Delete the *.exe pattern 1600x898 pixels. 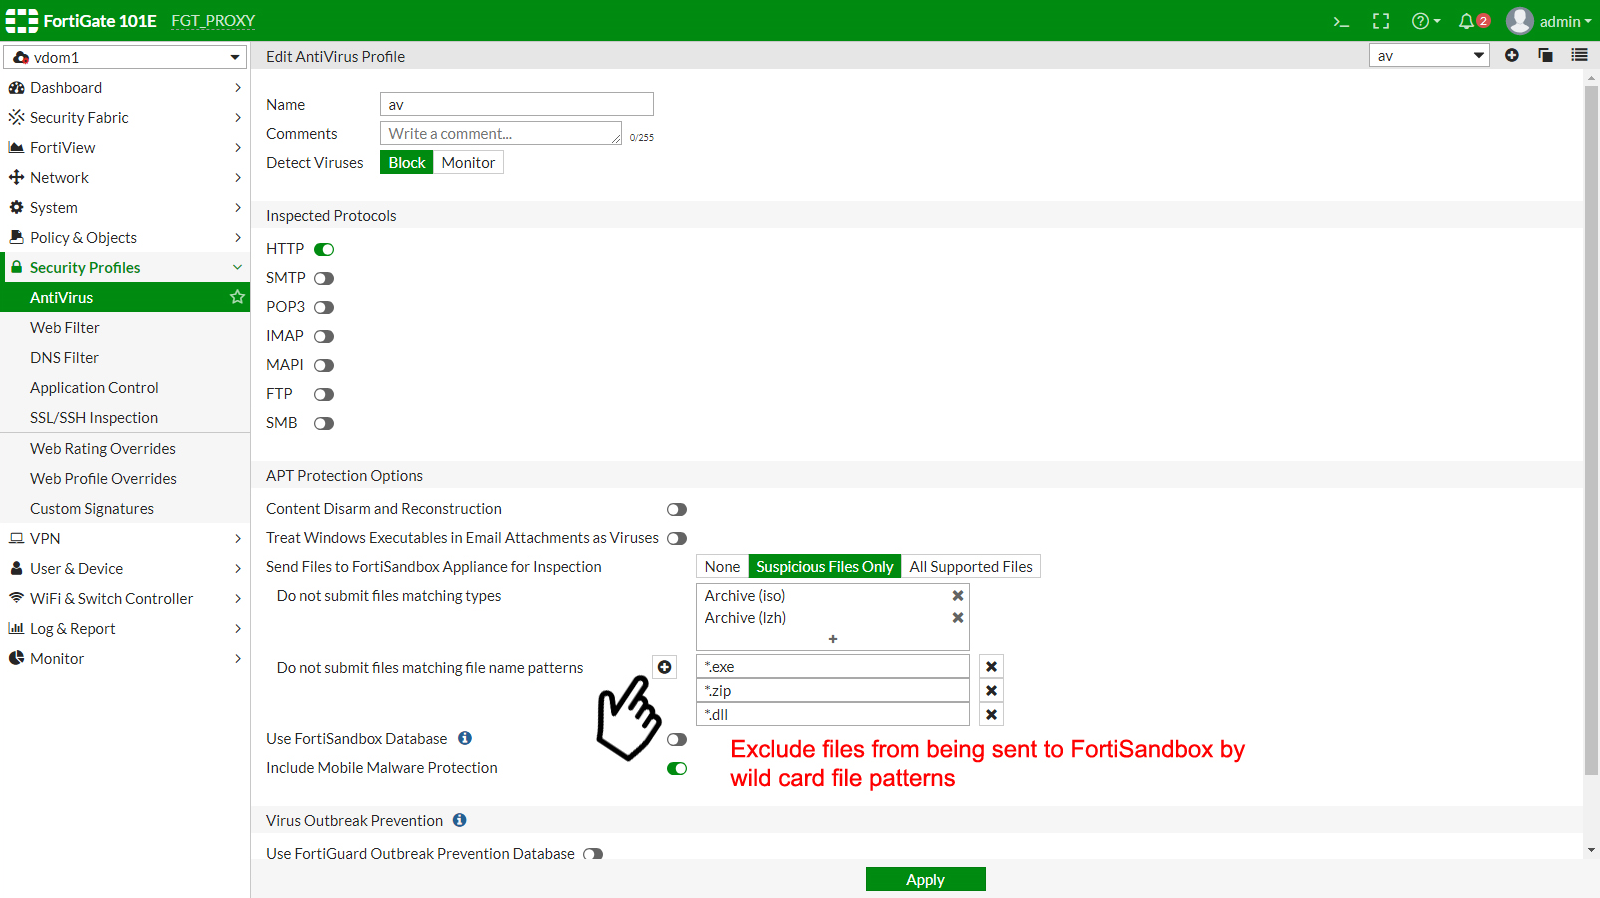point(991,667)
